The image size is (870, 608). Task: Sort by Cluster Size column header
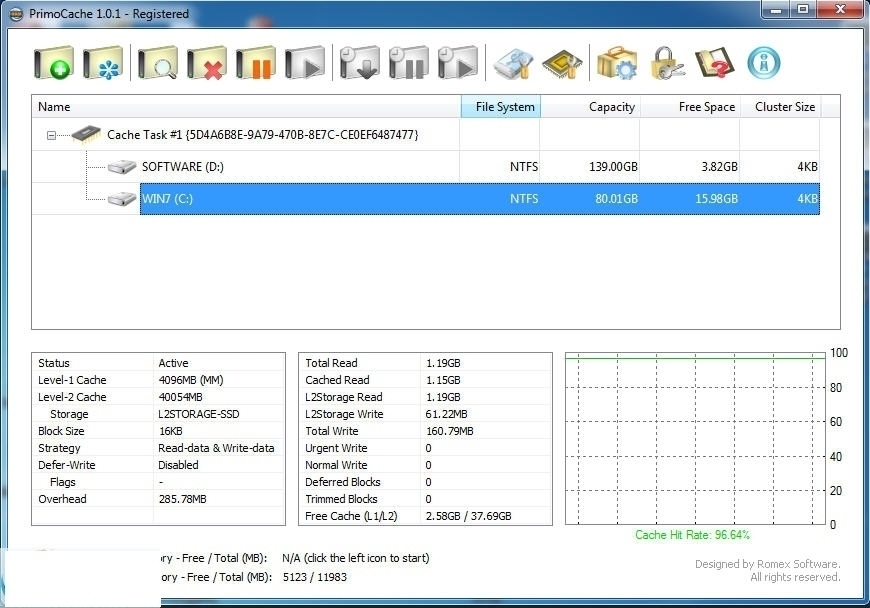781,107
